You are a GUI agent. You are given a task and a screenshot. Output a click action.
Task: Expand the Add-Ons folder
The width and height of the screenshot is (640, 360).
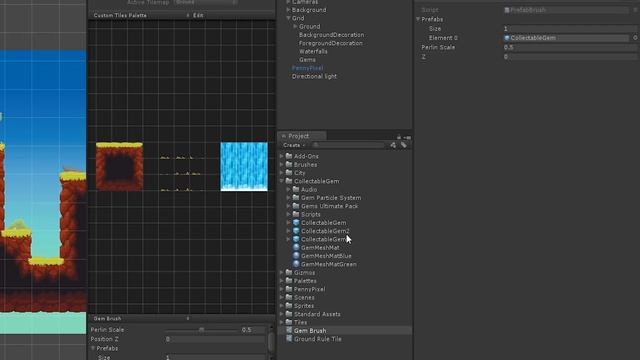point(282,156)
